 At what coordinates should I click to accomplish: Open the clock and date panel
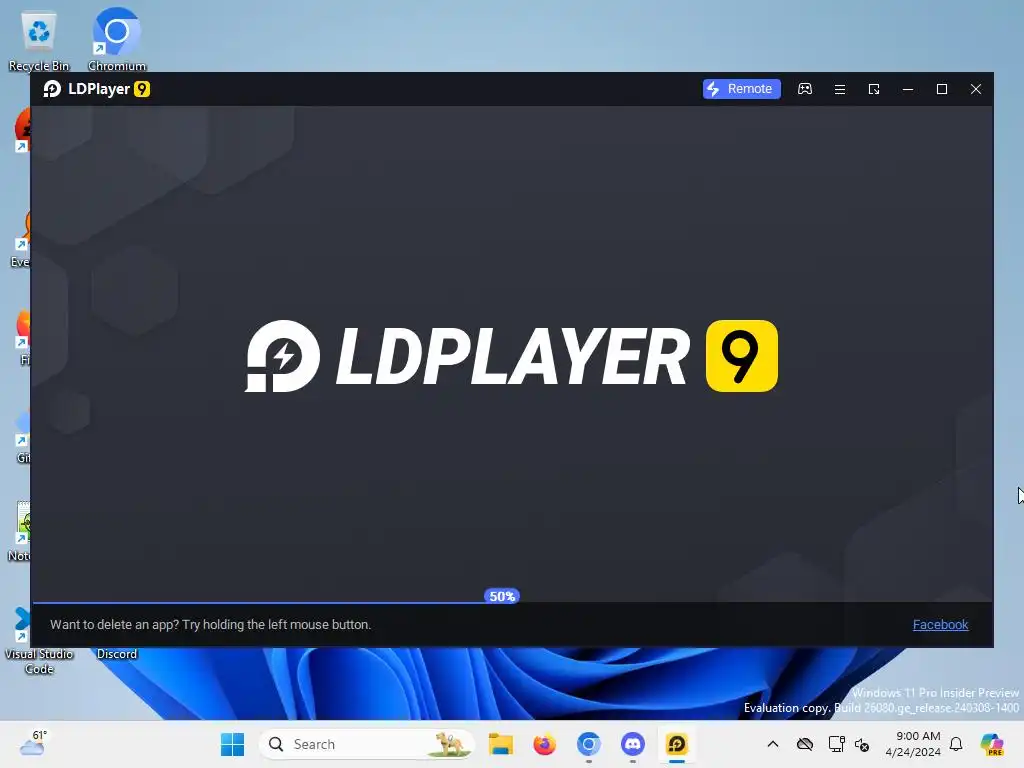[913, 744]
